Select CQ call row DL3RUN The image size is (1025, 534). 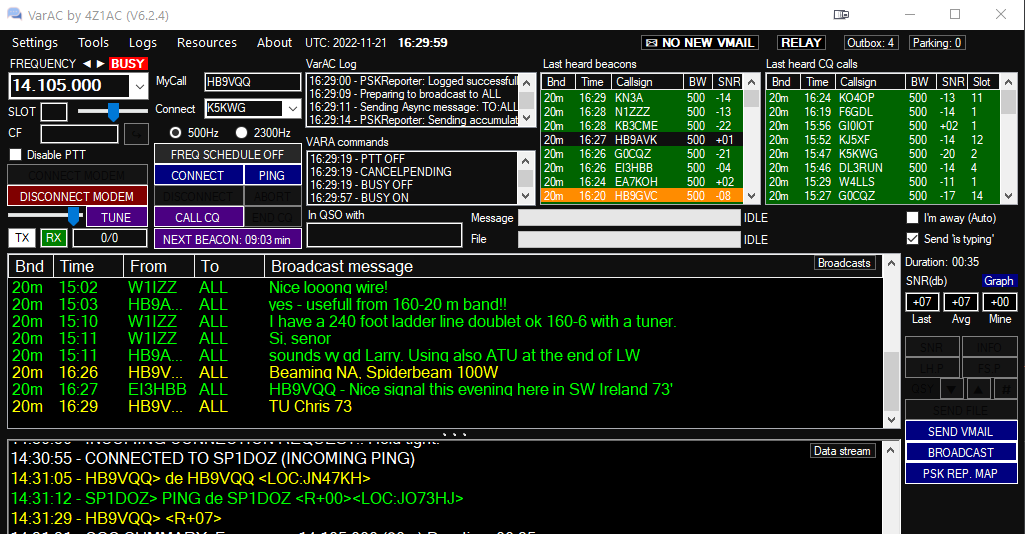(x=882, y=167)
